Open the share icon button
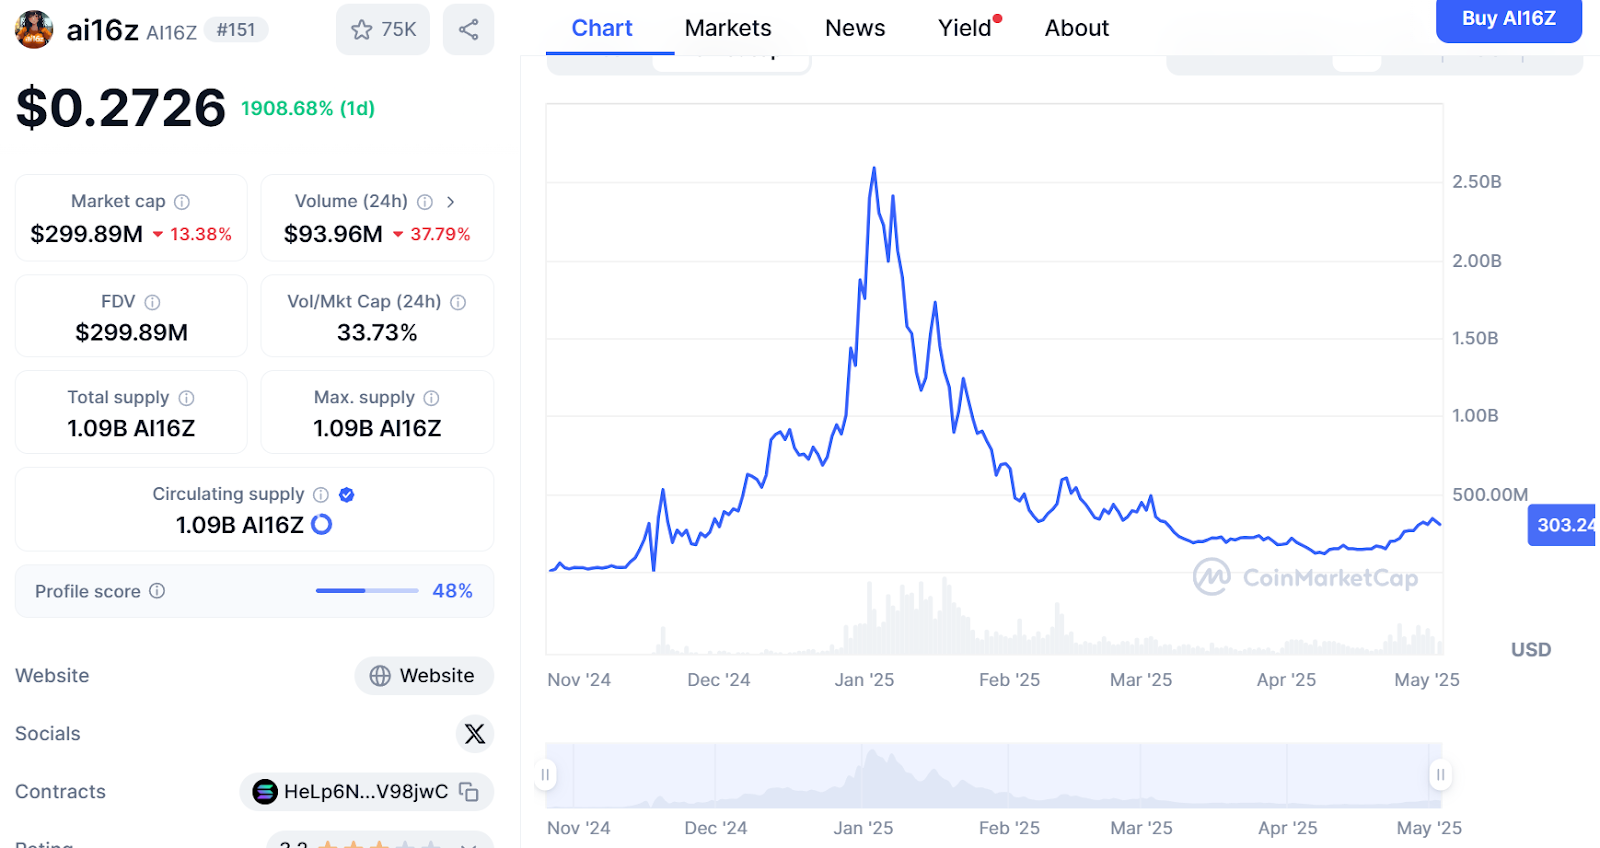Viewport: 1600px width, 848px height. pyautogui.click(x=468, y=30)
